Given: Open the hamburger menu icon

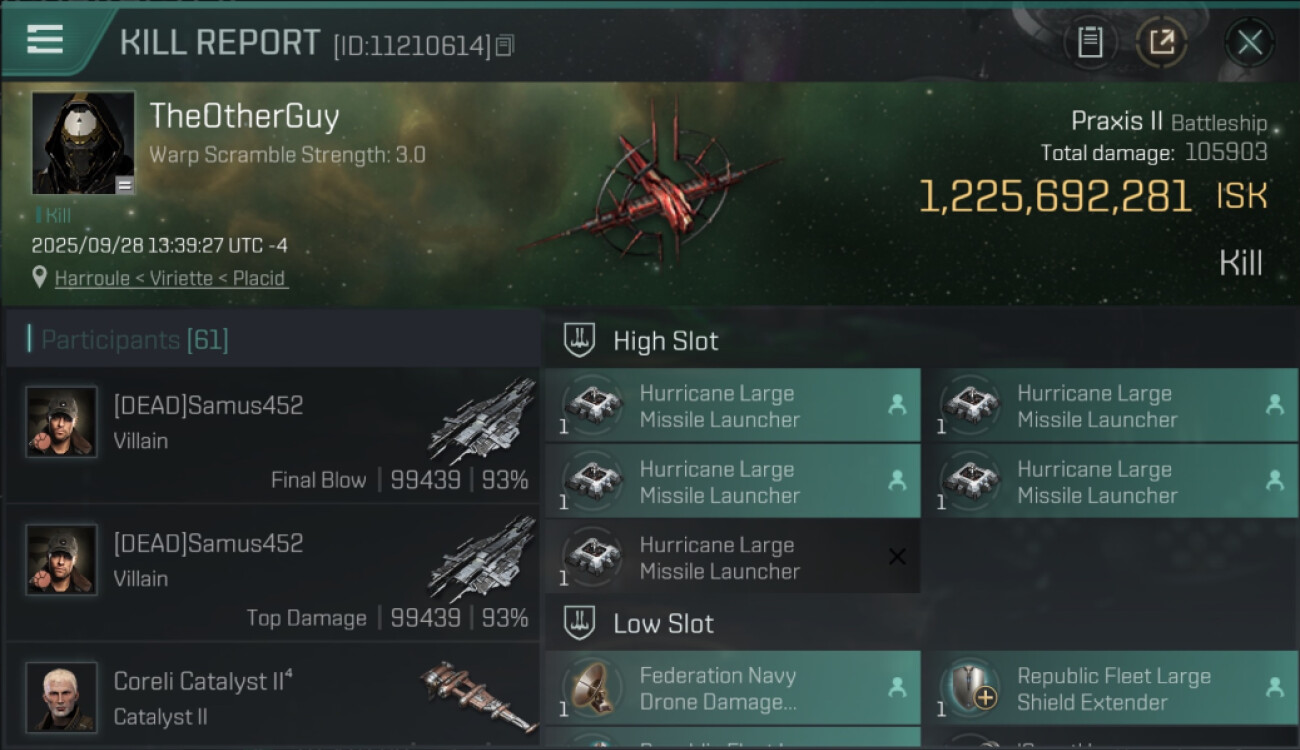Looking at the screenshot, I should [x=45, y=39].
